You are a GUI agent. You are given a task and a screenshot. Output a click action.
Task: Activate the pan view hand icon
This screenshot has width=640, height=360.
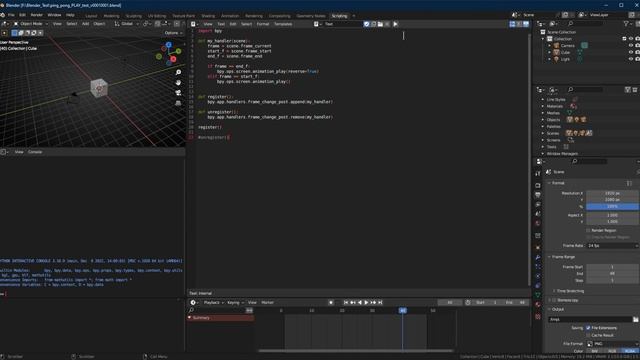178,82
